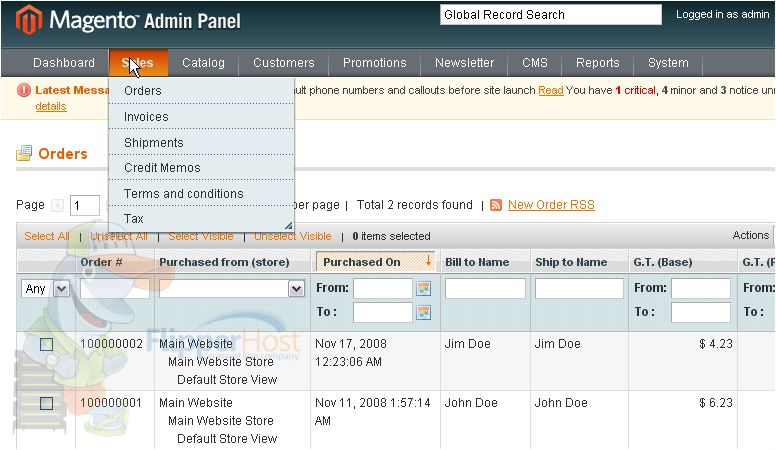Open the Purchased from store filter dropdown

232,289
